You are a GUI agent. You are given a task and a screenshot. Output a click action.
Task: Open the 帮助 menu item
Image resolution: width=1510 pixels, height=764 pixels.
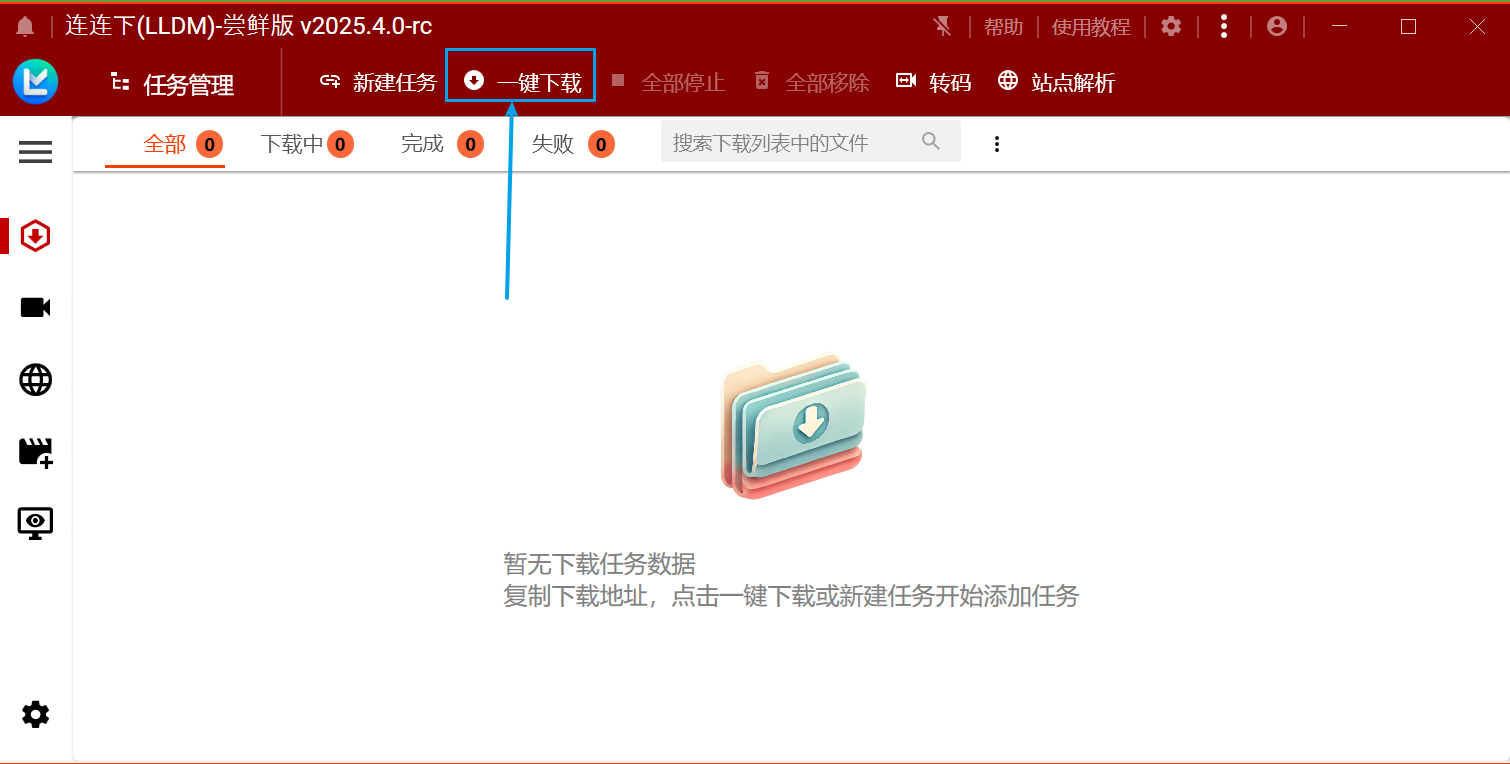click(1003, 26)
